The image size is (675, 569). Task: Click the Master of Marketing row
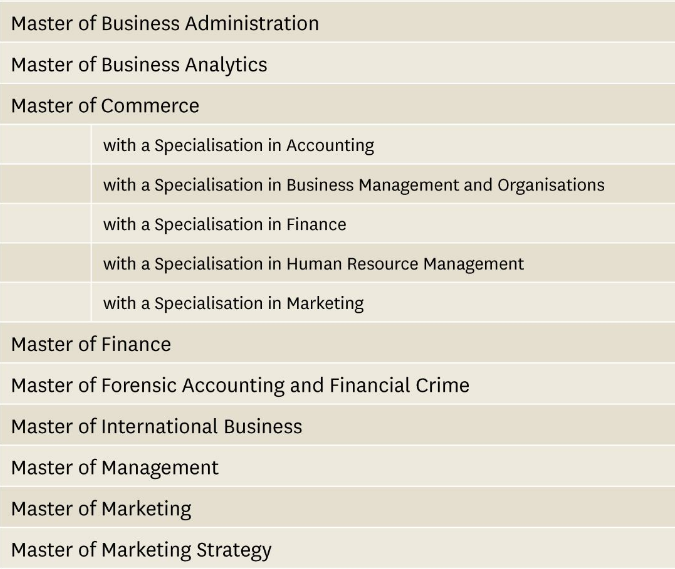(x=101, y=509)
